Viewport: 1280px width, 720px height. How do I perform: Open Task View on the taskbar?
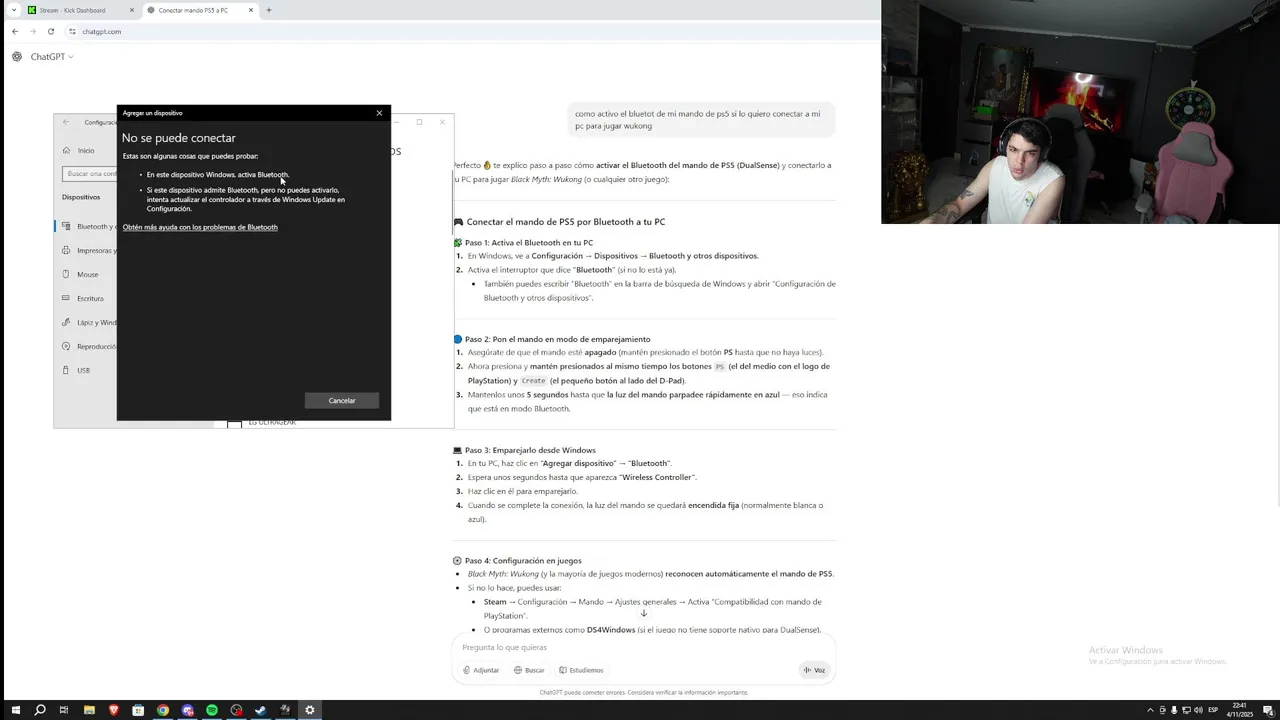click(64, 710)
